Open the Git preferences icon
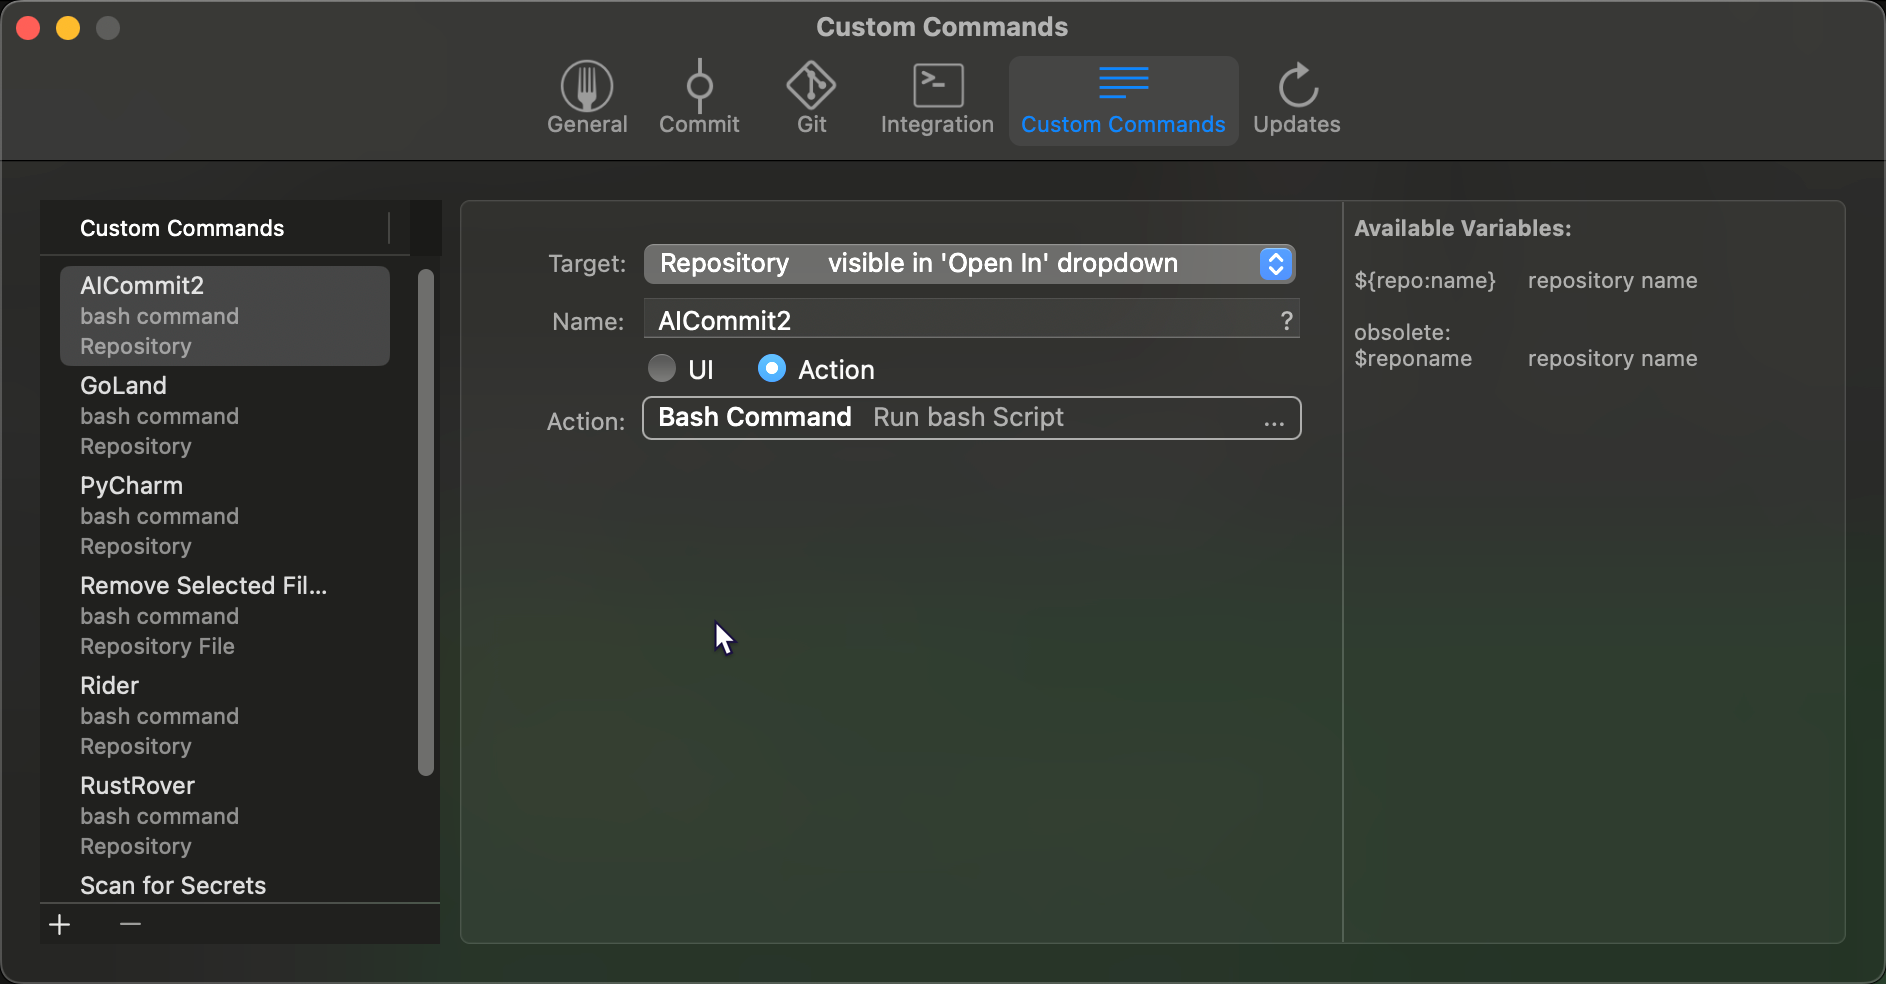Viewport: 1886px width, 984px height. point(811,87)
